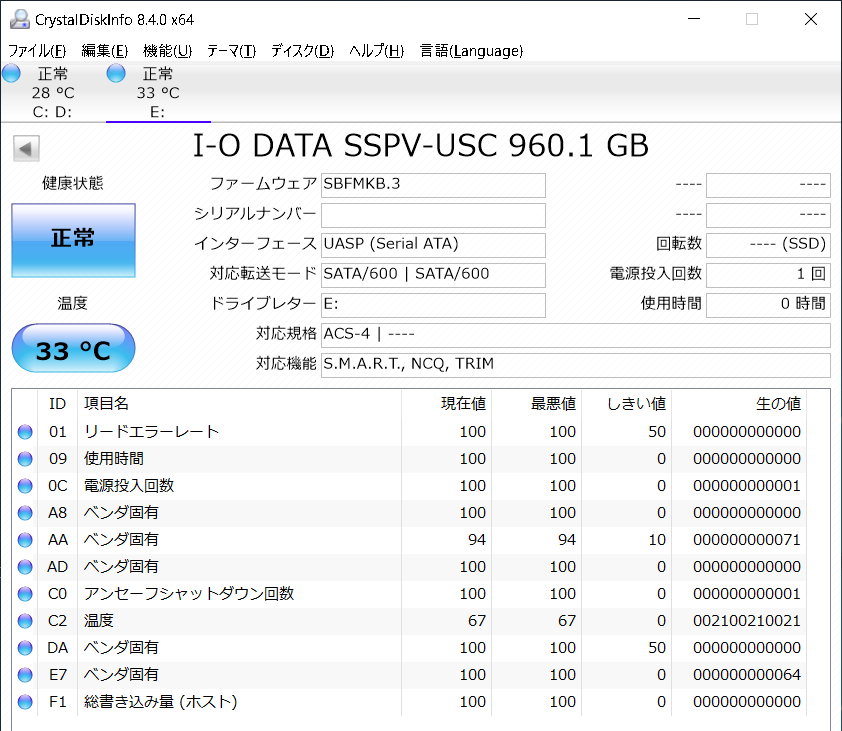Open the ヘルプ(H) menu

[376, 51]
